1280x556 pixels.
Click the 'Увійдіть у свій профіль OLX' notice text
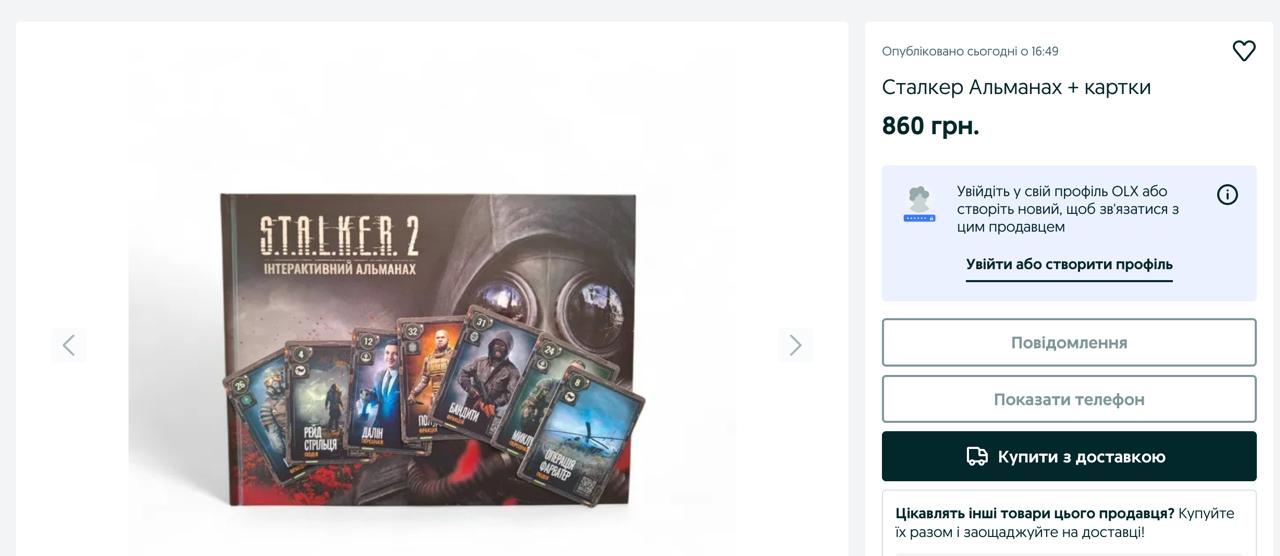[x=1067, y=209]
